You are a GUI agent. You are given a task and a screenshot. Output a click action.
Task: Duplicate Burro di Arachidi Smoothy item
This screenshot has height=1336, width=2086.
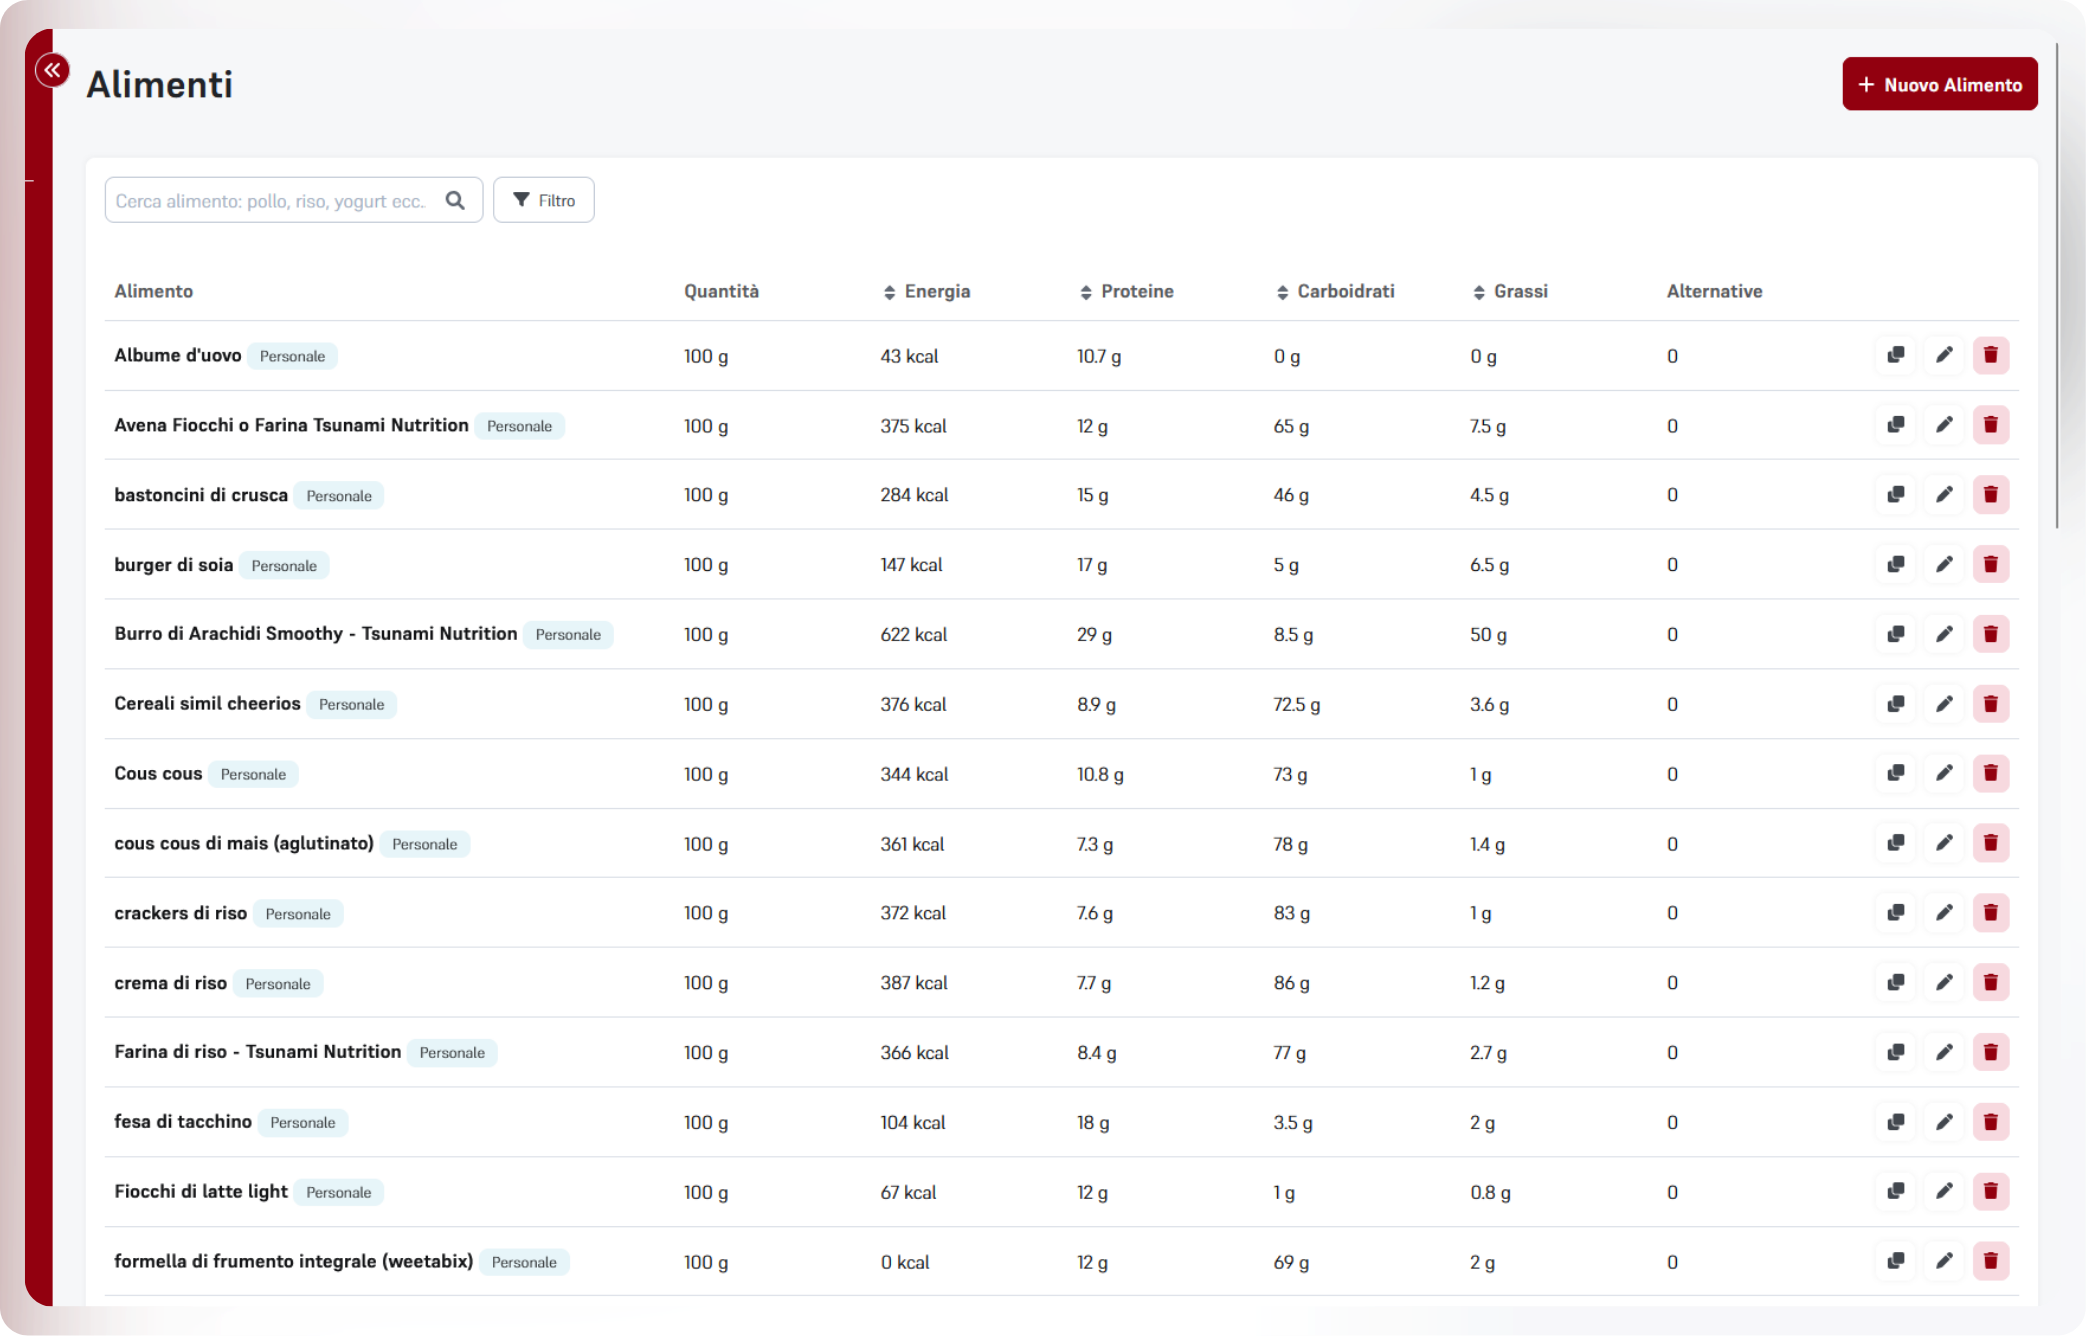tap(1895, 634)
